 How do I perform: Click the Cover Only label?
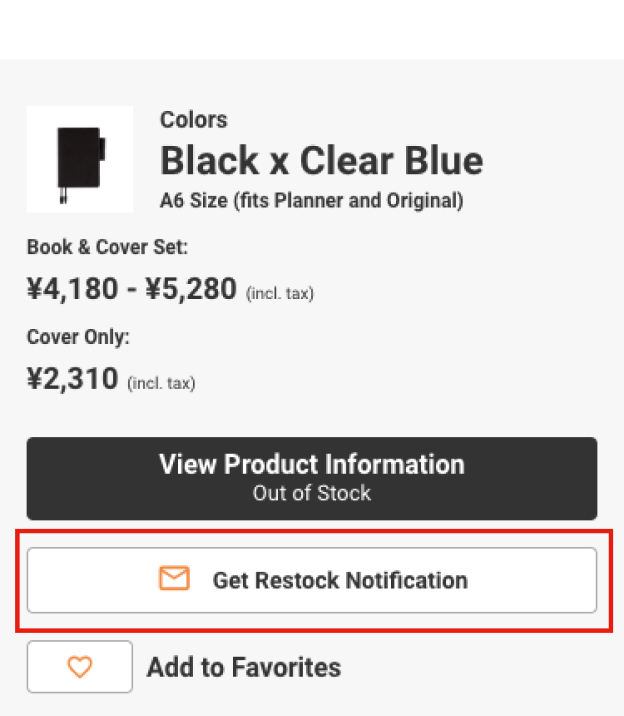(x=78, y=336)
